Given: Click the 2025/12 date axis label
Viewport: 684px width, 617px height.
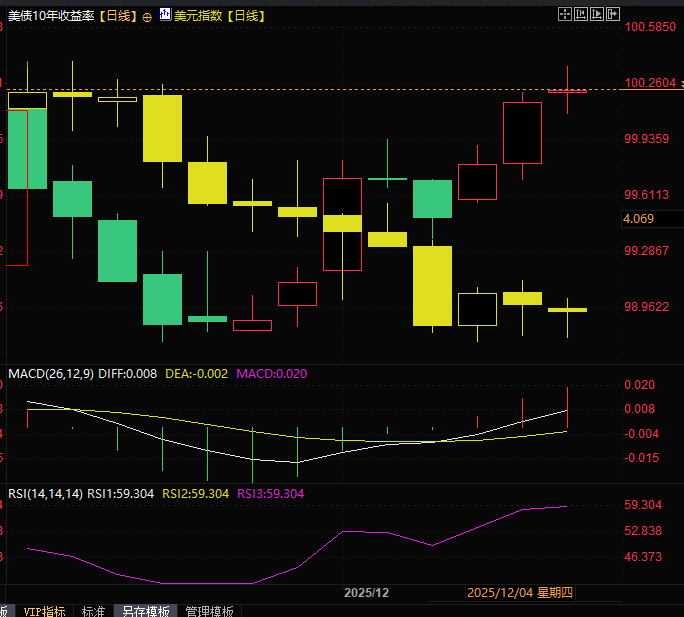Looking at the screenshot, I should click(366, 593).
